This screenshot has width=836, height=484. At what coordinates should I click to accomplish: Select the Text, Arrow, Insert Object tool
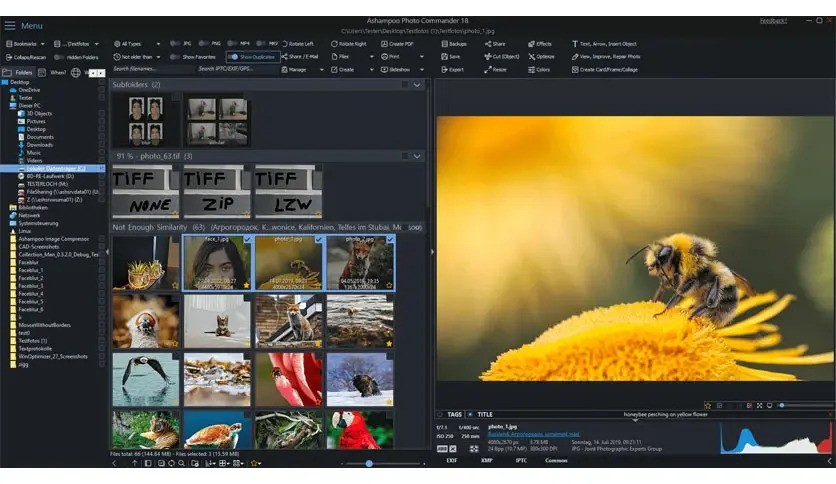[604, 44]
